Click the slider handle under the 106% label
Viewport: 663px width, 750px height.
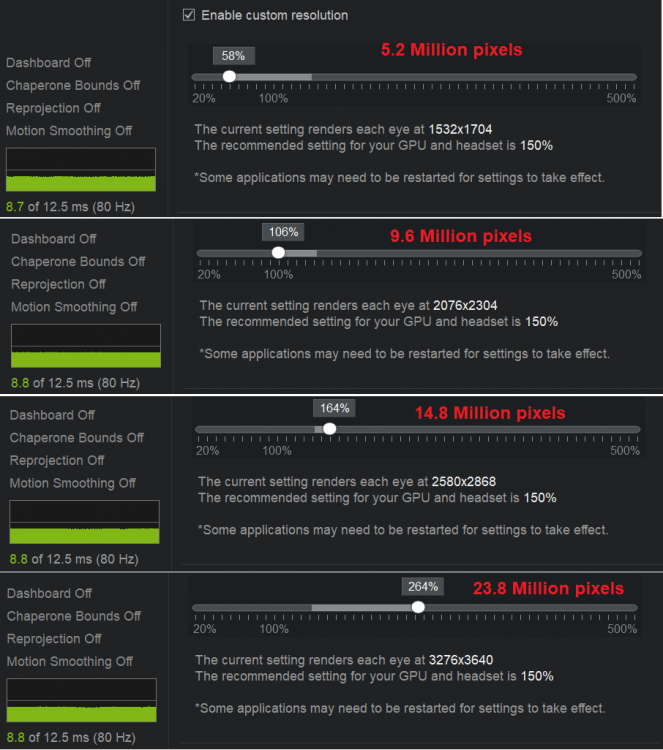pos(278,253)
